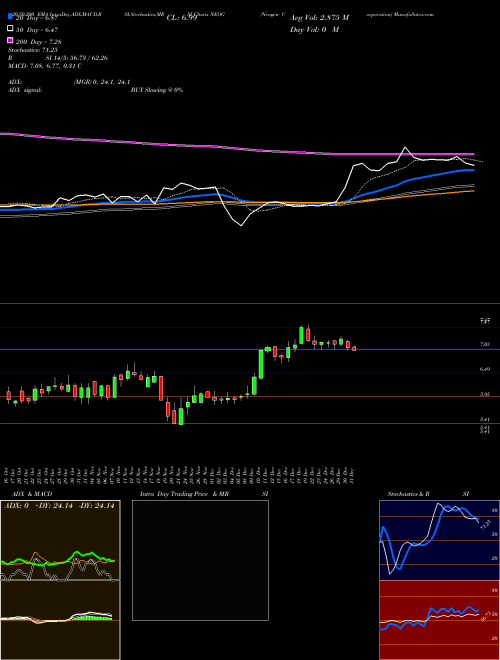Click the dark blue stochastics chart panel
Screen dimensions: 500x660
[x=439, y=540]
